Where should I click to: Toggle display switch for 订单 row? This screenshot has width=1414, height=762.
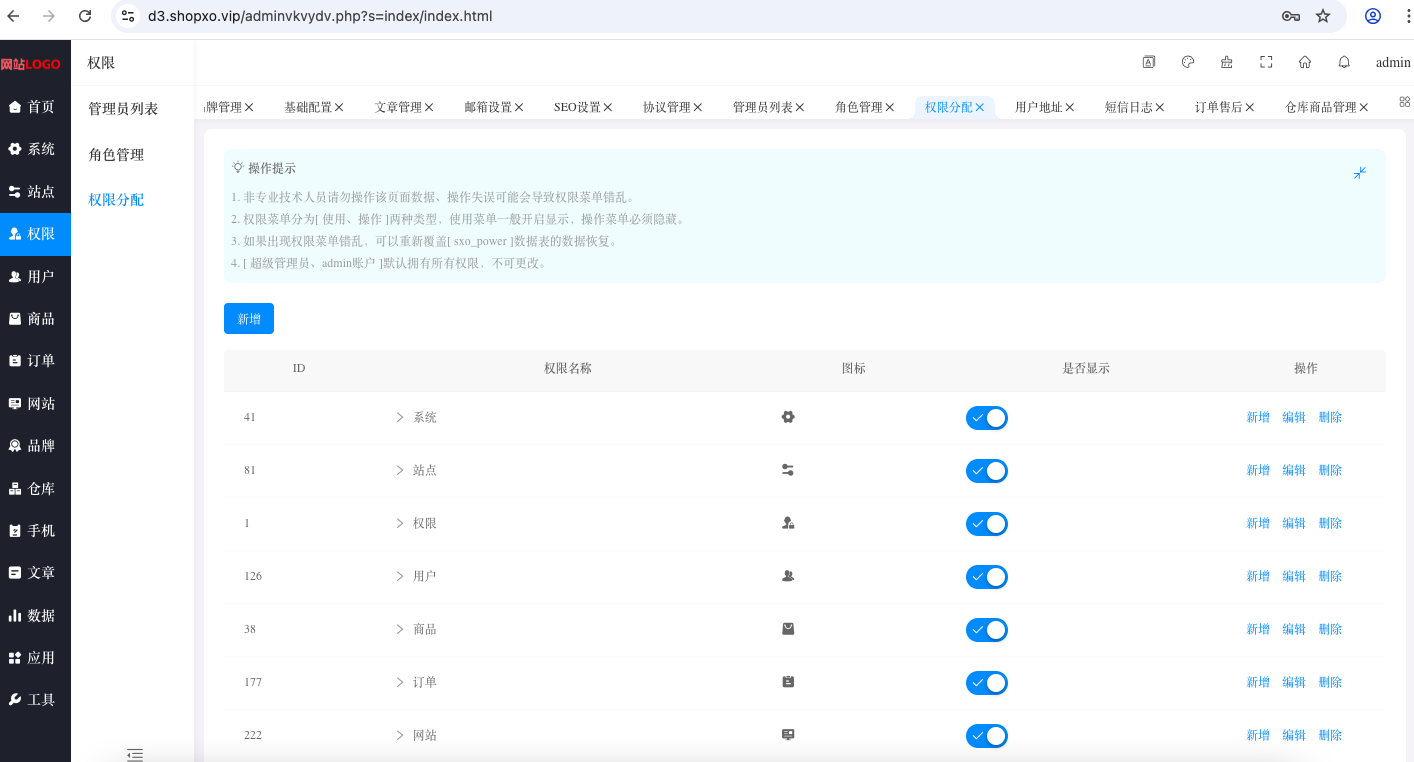click(986, 683)
